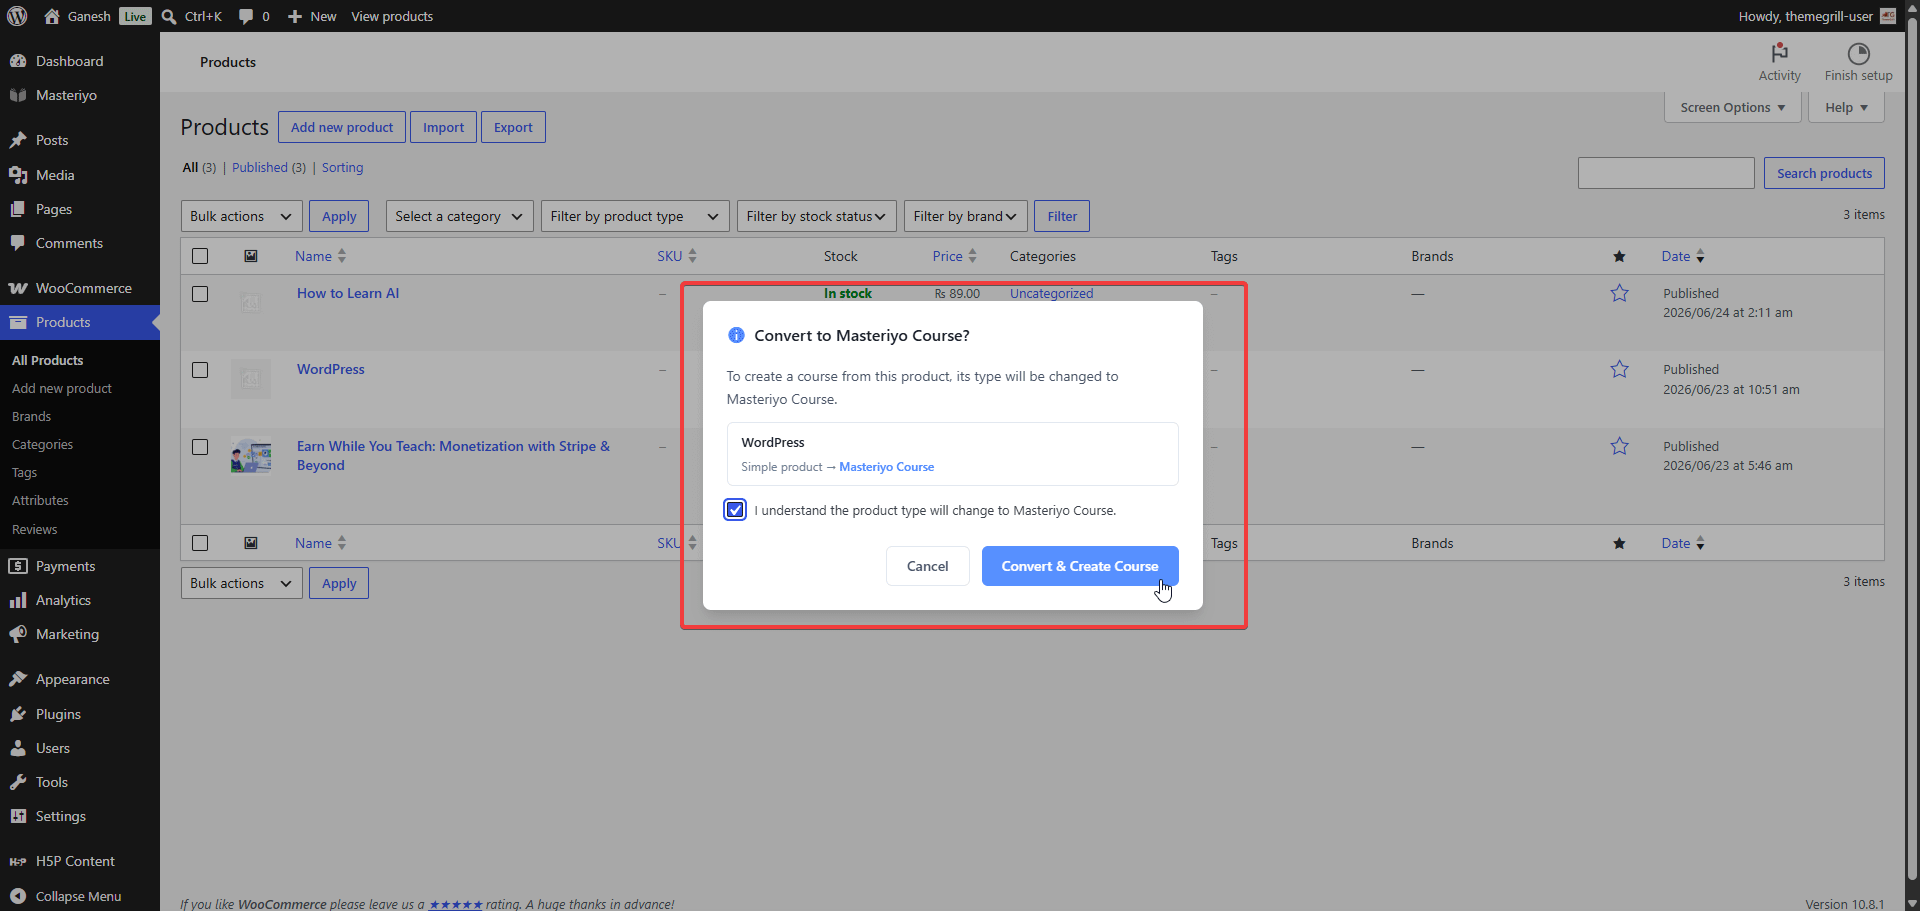Screen dimensions: 1920x911
Task: Open the Select a category dropdown
Action: click(x=460, y=216)
